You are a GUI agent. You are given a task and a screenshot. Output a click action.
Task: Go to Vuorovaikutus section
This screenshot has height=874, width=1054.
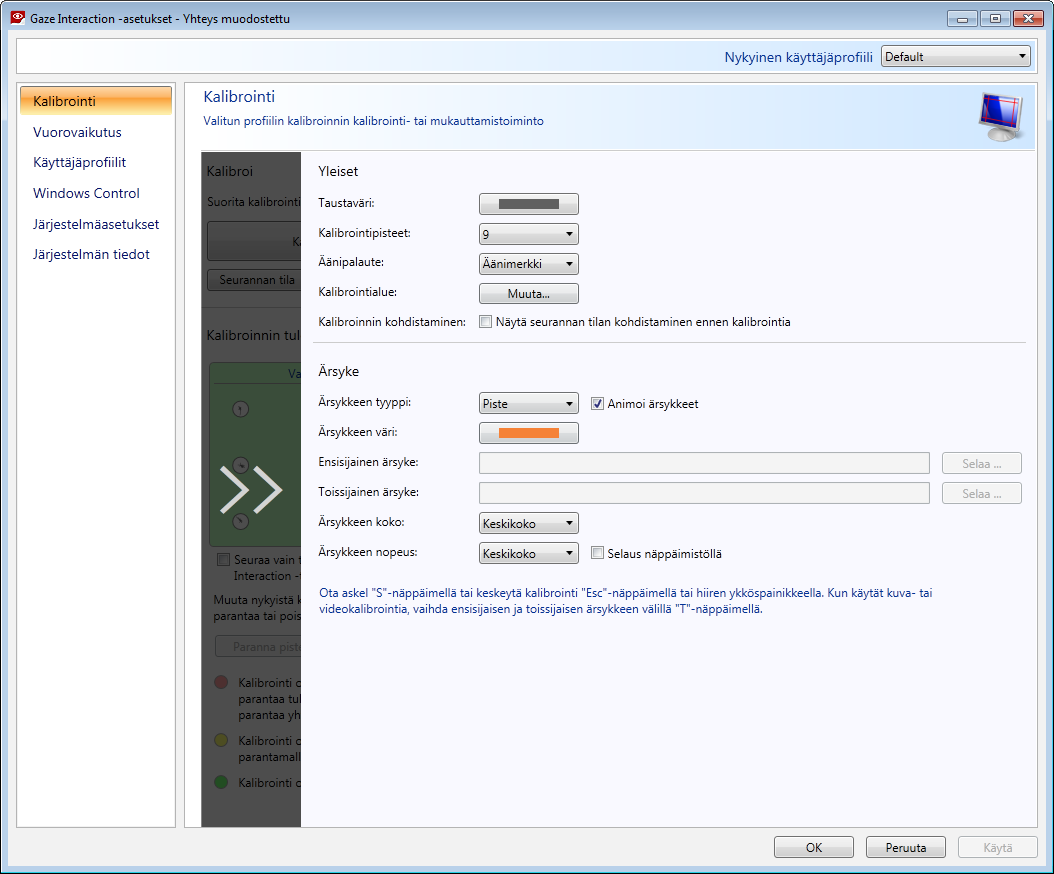[77, 132]
